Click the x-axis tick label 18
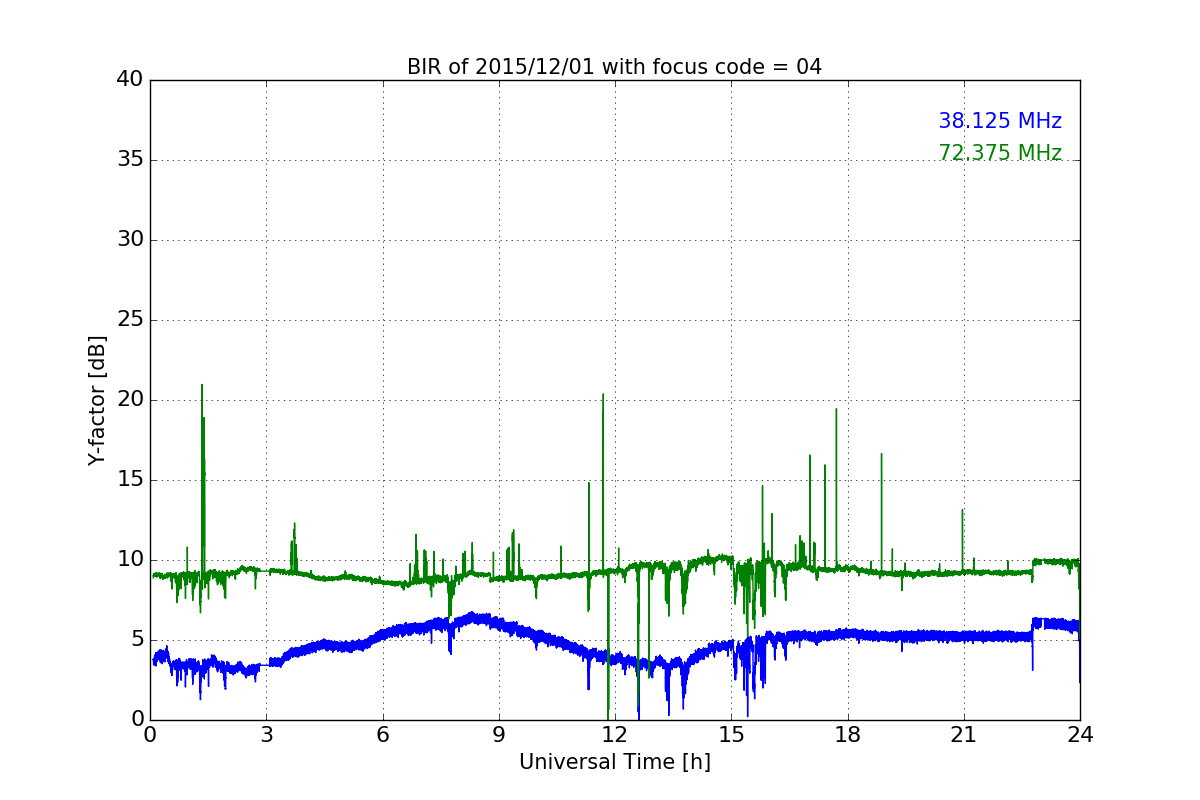Image resolution: width=1200 pixels, height=800 pixels. tap(848, 735)
